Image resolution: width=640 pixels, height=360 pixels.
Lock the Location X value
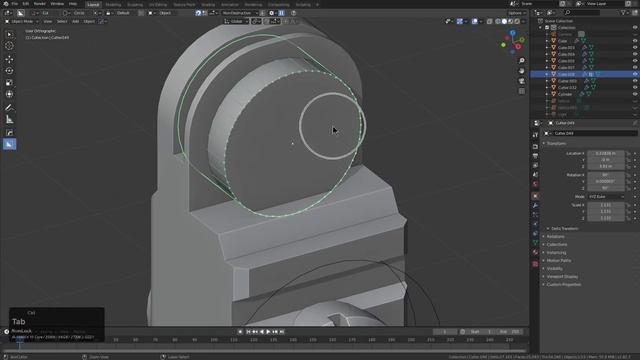pyautogui.click(x=628, y=153)
